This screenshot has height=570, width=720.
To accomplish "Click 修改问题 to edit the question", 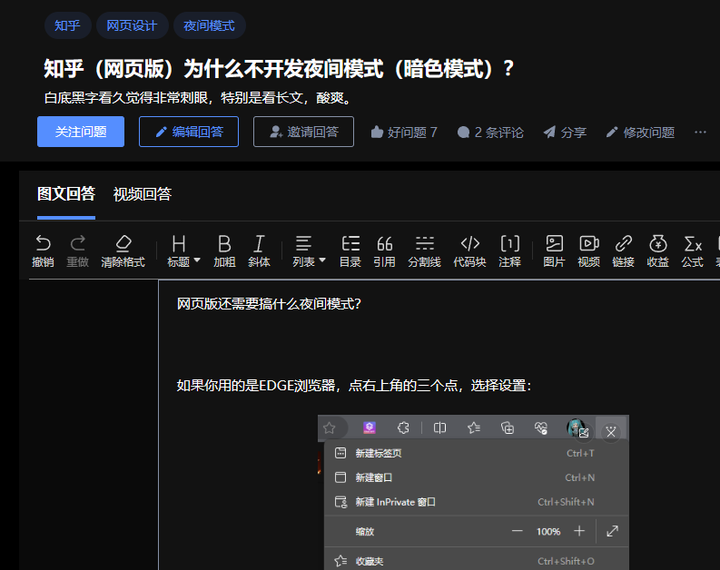I will [640, 132].
